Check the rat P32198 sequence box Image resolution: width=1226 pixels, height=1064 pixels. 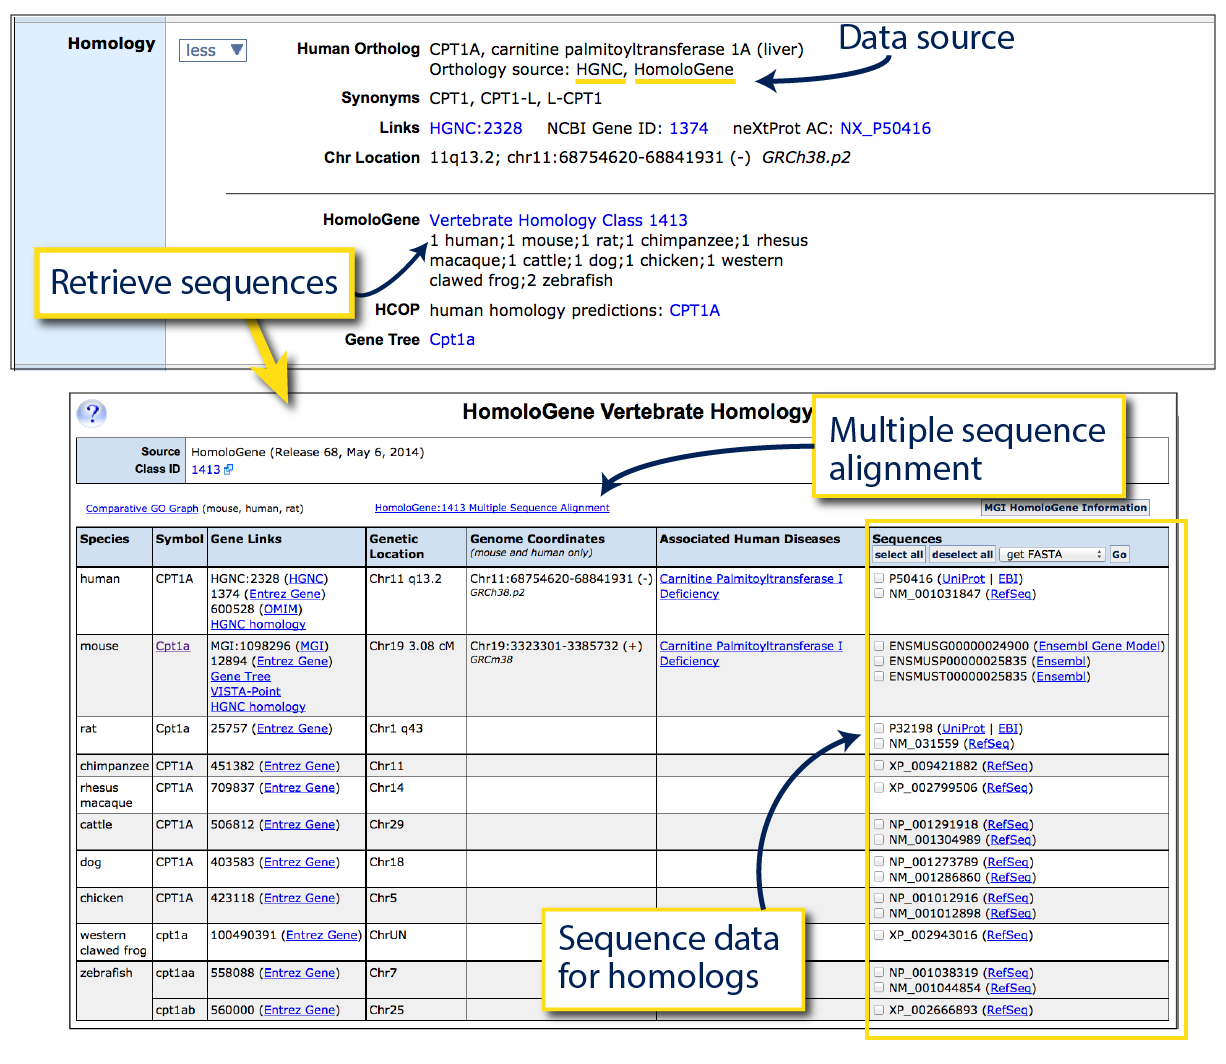879,728
